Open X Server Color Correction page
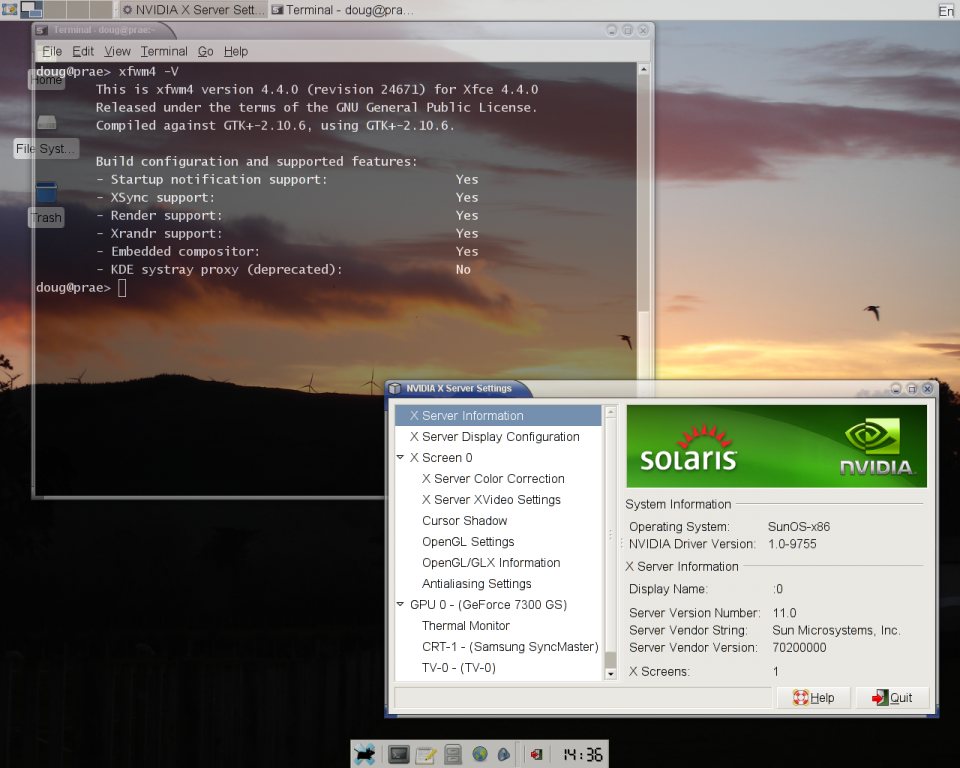The width and height of the screenshot is (960, 768). click(498, 479)
